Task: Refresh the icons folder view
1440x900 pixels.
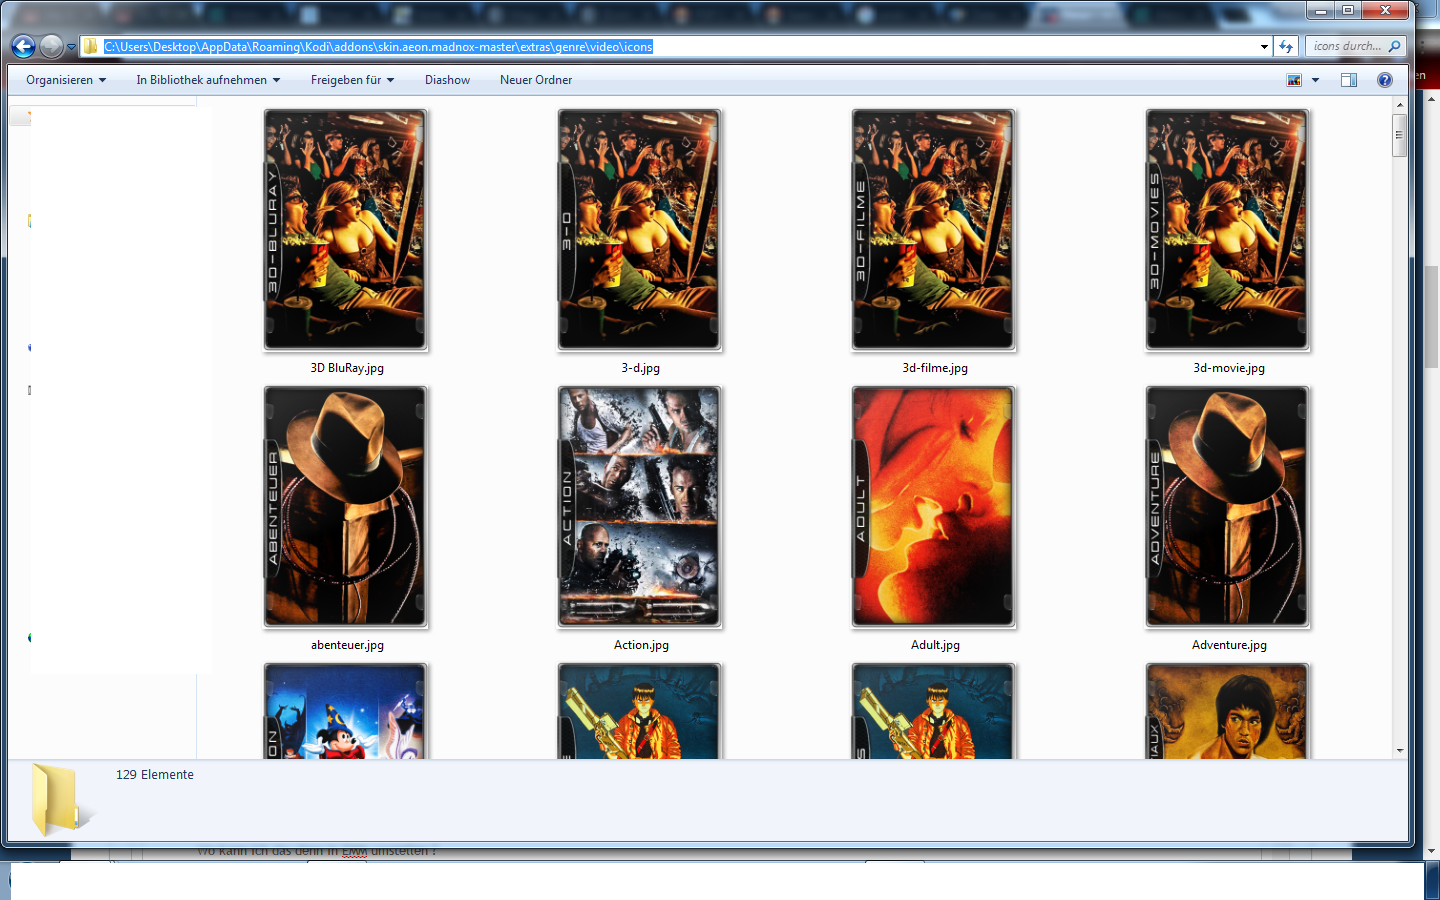Action: pyautogui.click(x=1286, y=46)
